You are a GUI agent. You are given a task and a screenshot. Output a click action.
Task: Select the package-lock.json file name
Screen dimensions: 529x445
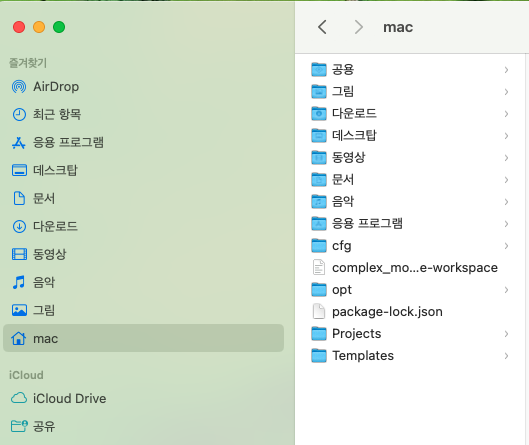(387, 312)
